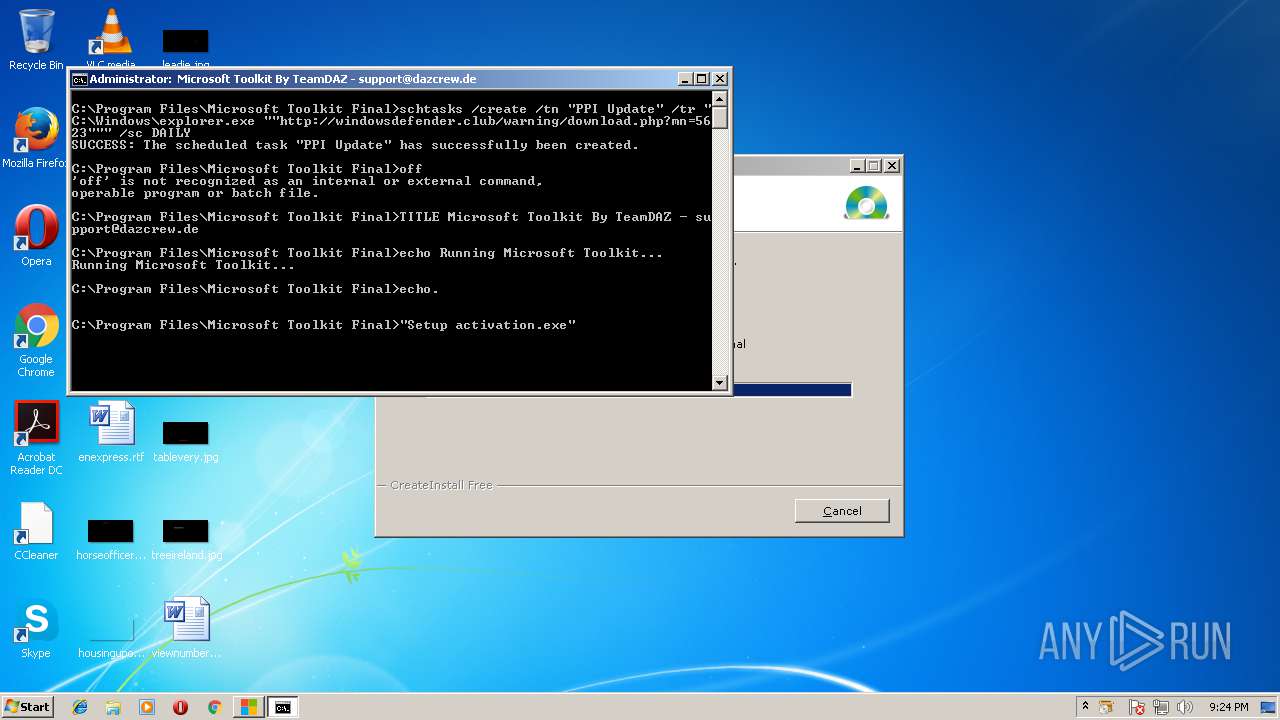Open VLC media player desktop shortcut

[111, 38]
